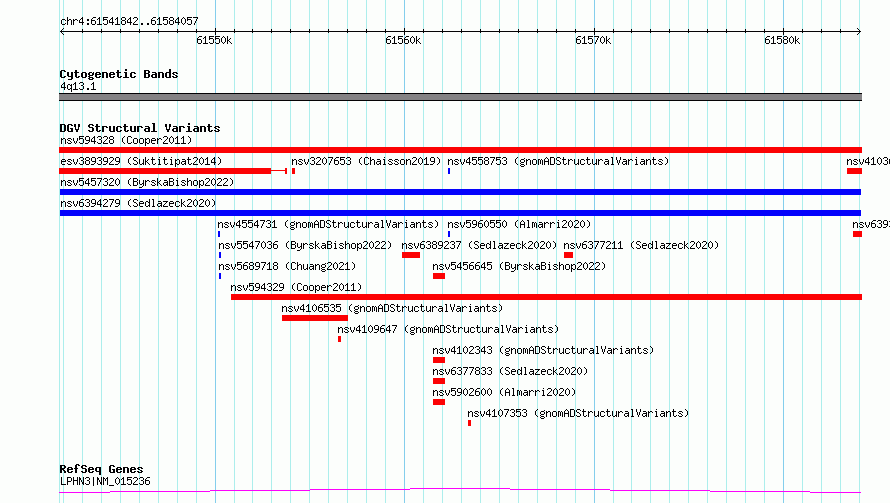Click the blue tick under nsv4554731

[x=219, y=234]
